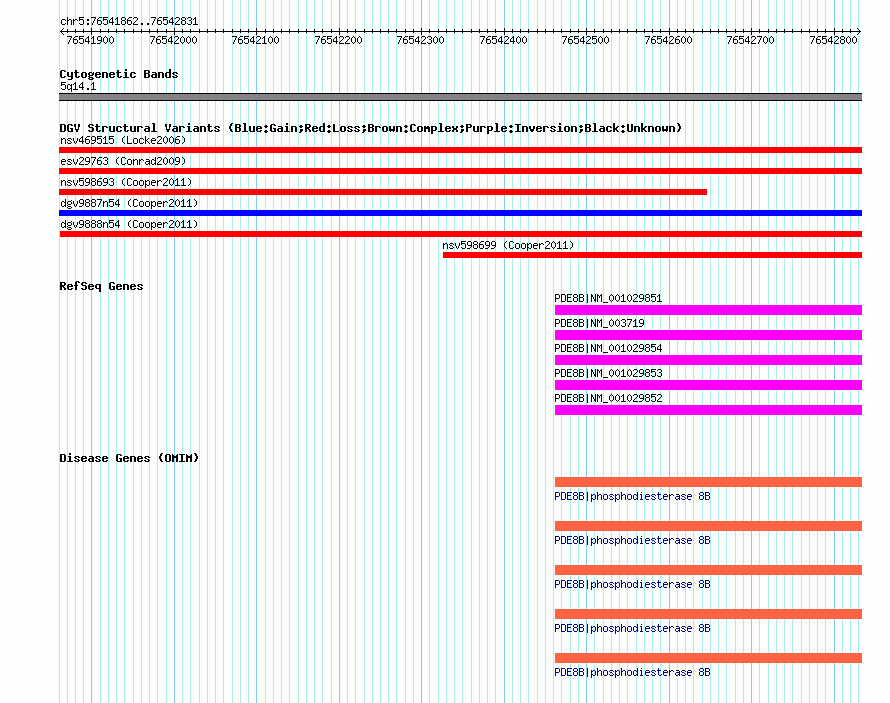Click the chr5:76541862..76542831 region label
The width and height of the screenshot is (890, 703).
click(x=129, y=22)
